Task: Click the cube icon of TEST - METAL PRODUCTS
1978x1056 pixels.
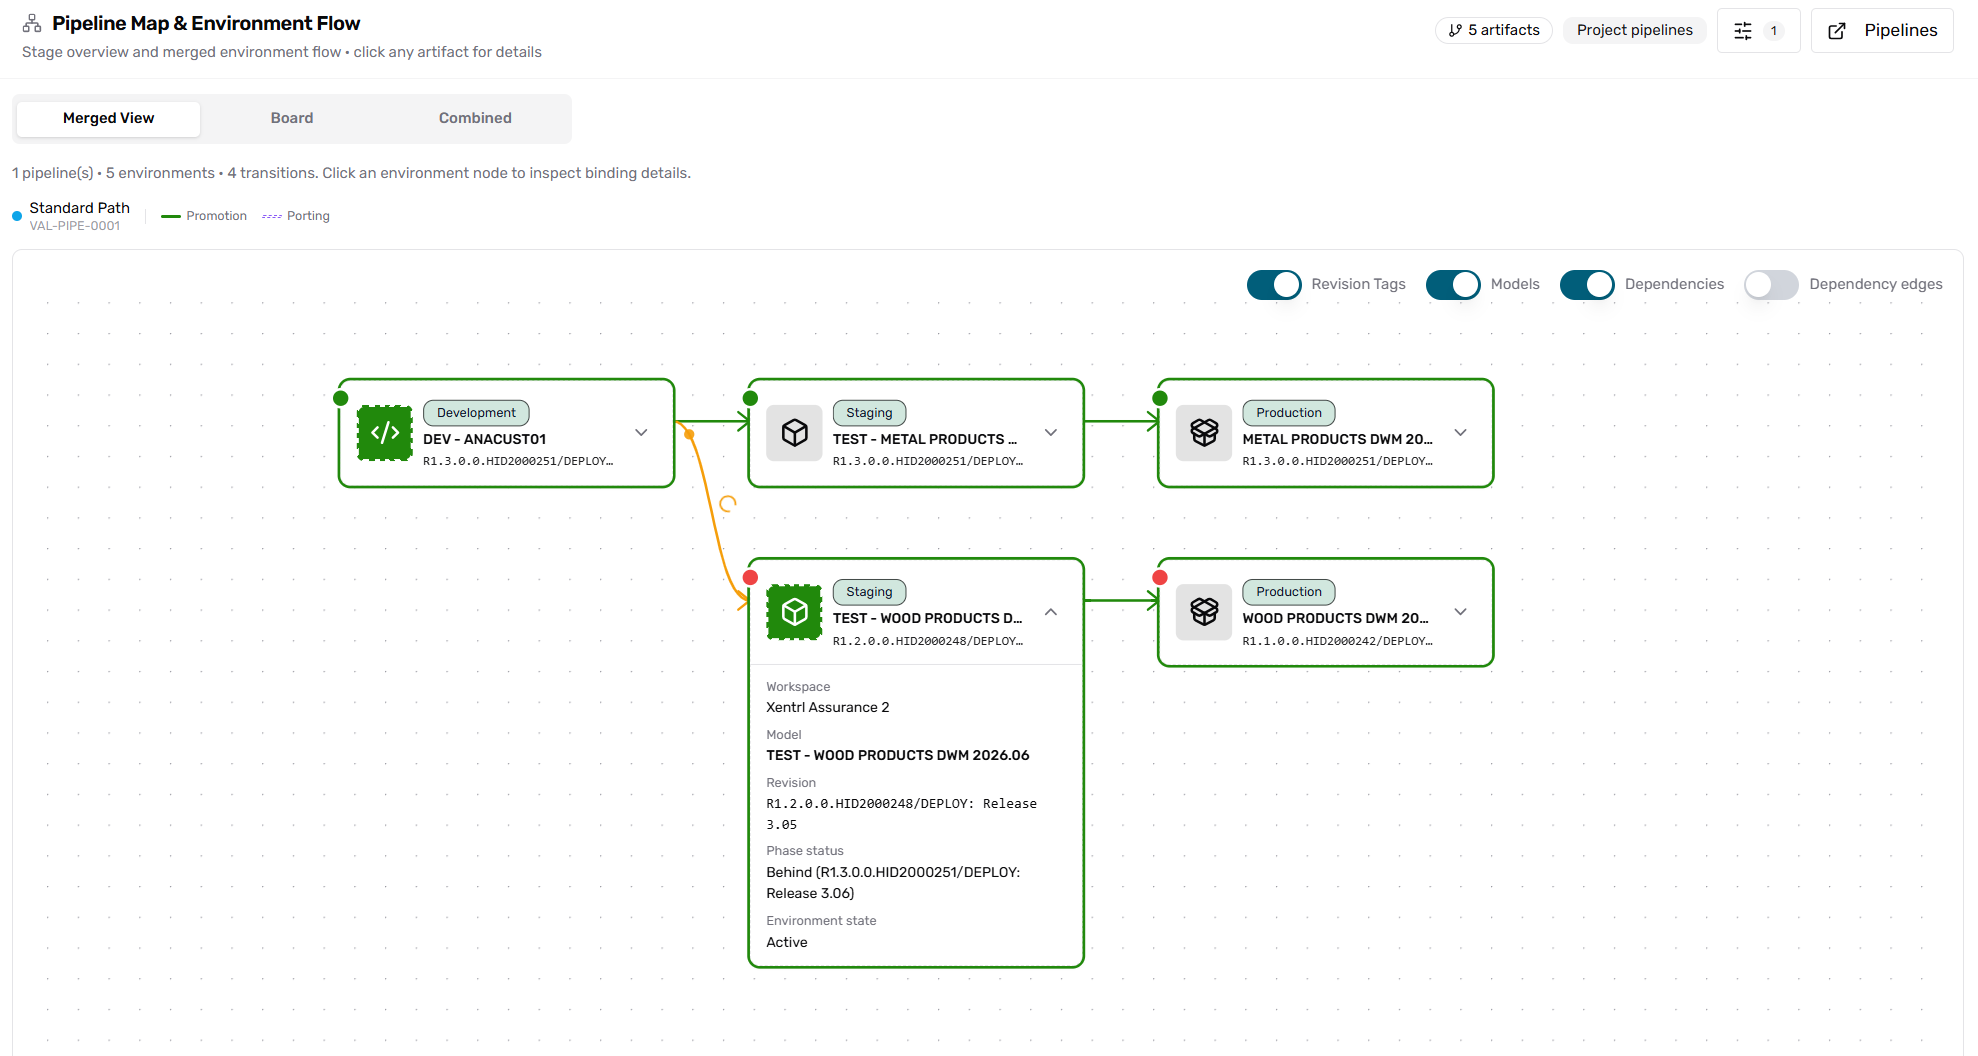Action: (795, 433)
